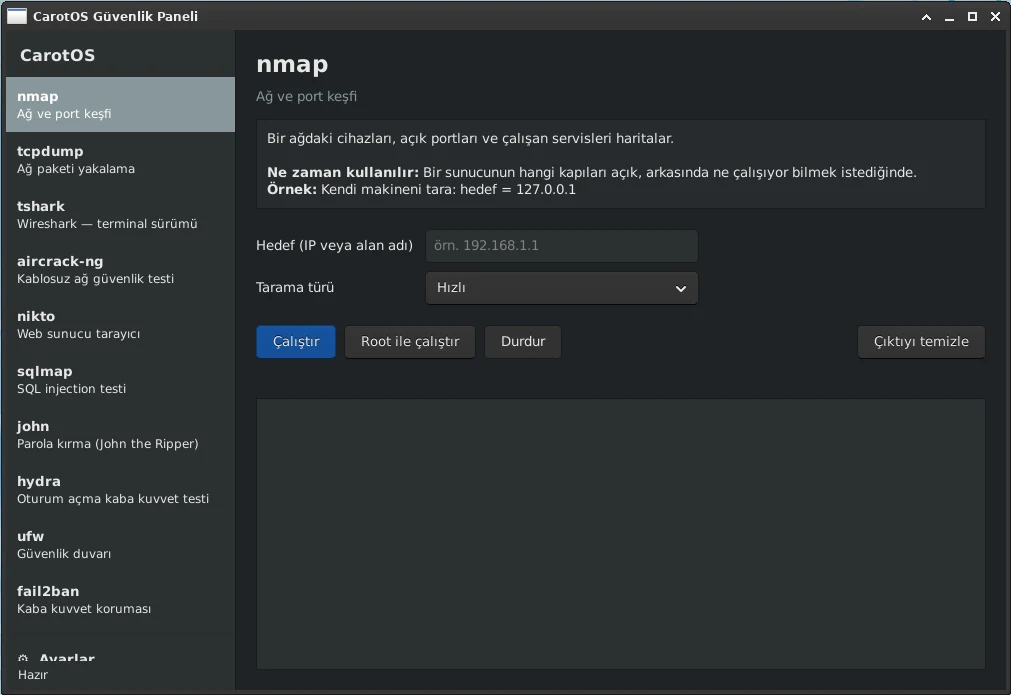The height and width of the screenshot is (695, 1011).
Task: Select fail2ban brute force protection
Action: (x=120, y=600)
